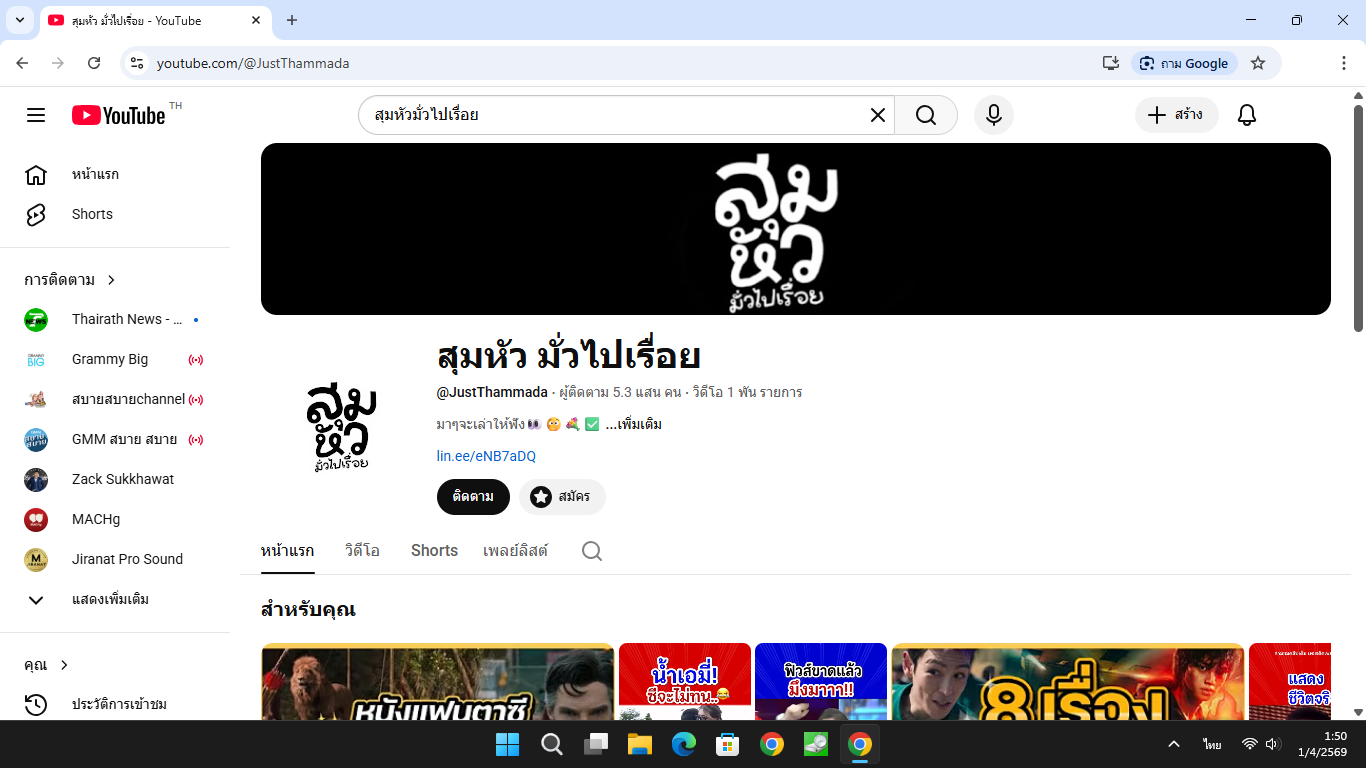Bookmark this page with the star
Image resolution: width=1366 pixels, height=768 pixels.
point(1258,63)
